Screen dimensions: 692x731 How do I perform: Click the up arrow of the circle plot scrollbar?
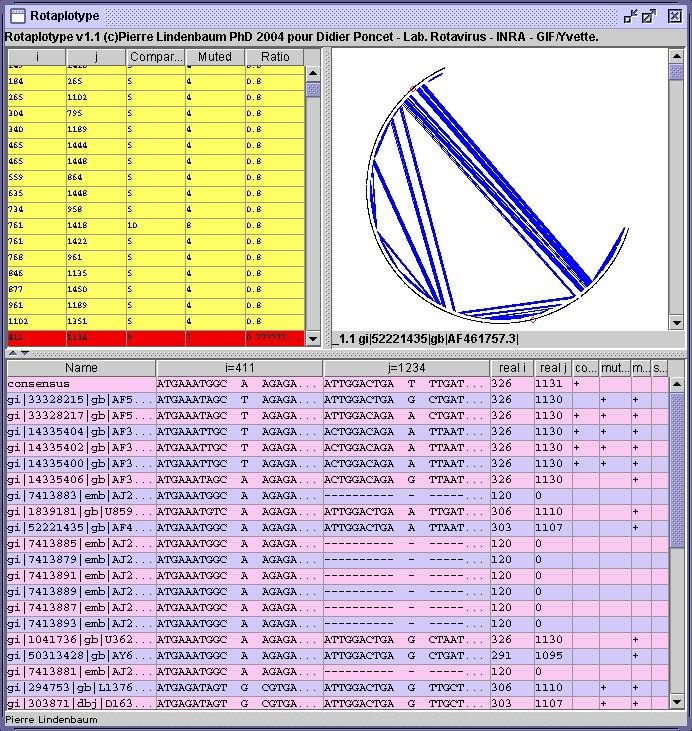pos(677,56)
